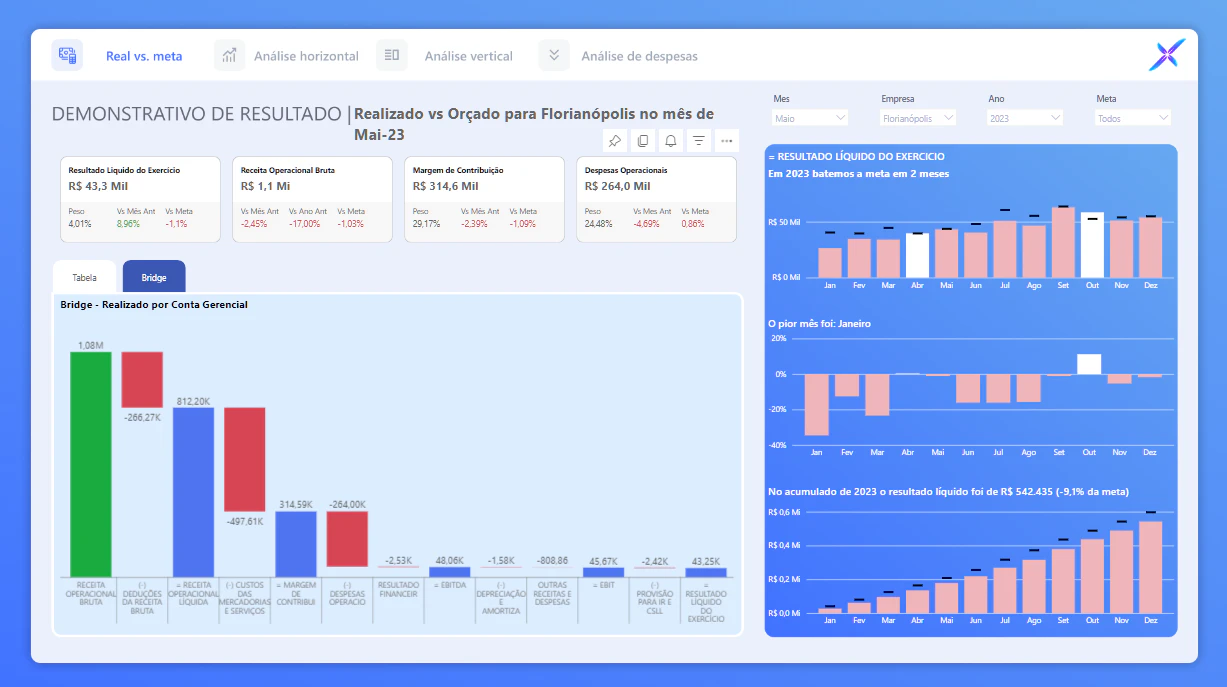Viewport: 1227px width, 687px height.
Task: Open the Empresa dropdown showing Florianópolis
Action: pyautogui.click(x=918, y=118)
